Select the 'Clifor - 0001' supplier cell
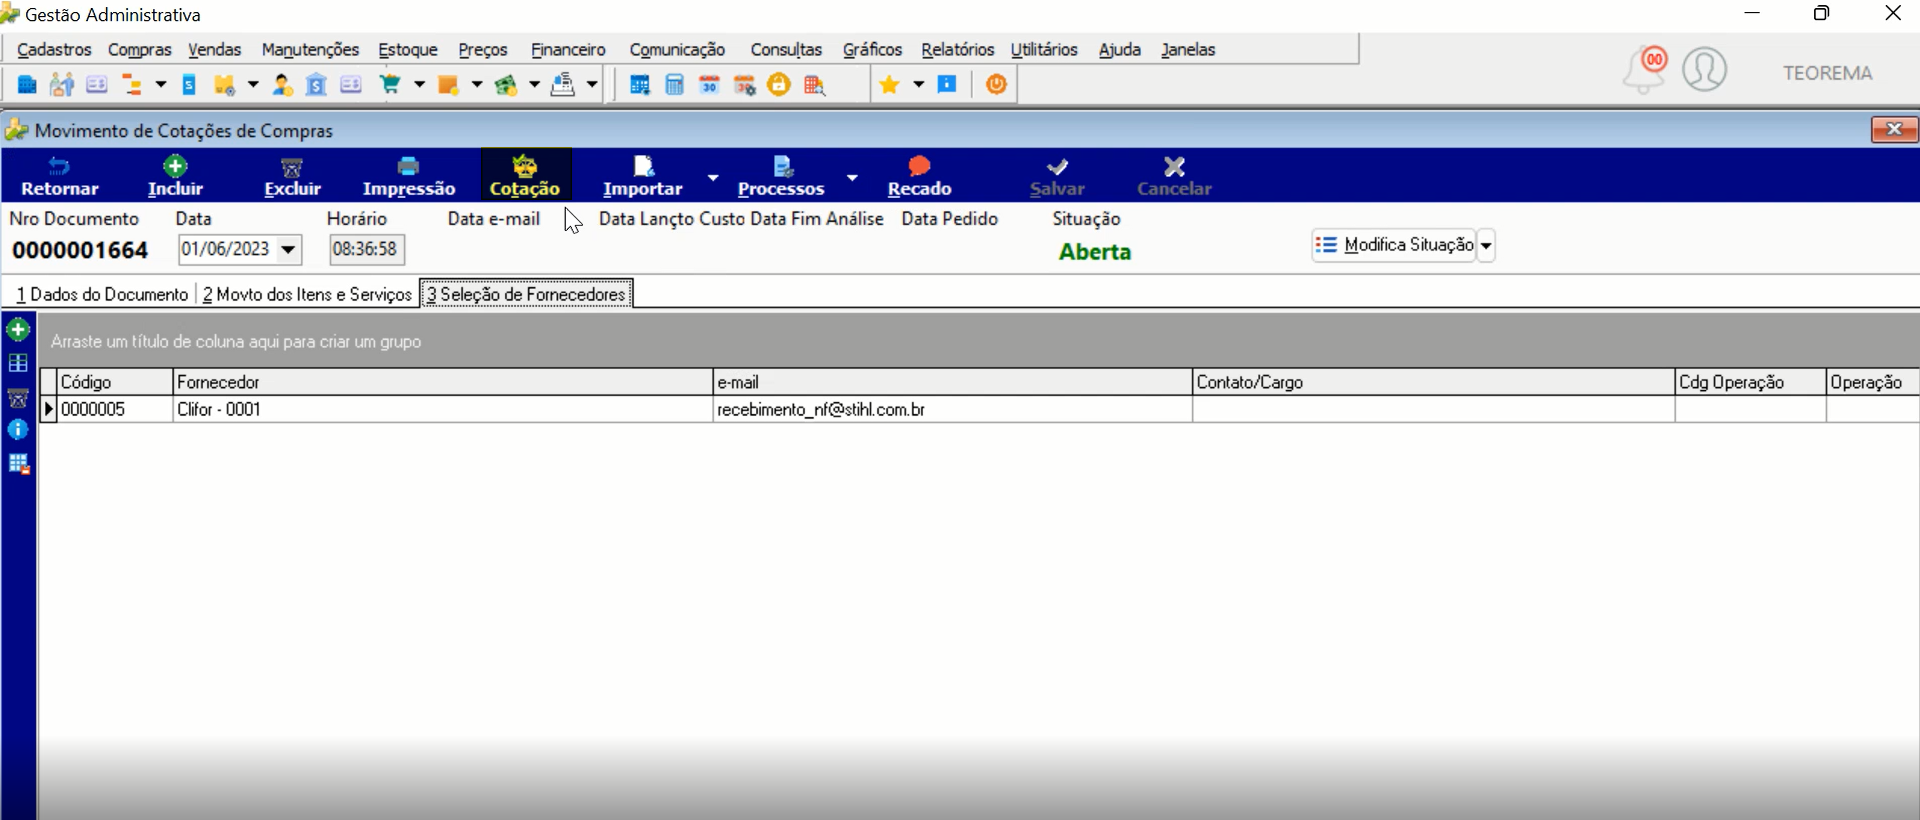The width and height of the screenshot is (1920, 820). pos(442,409)
